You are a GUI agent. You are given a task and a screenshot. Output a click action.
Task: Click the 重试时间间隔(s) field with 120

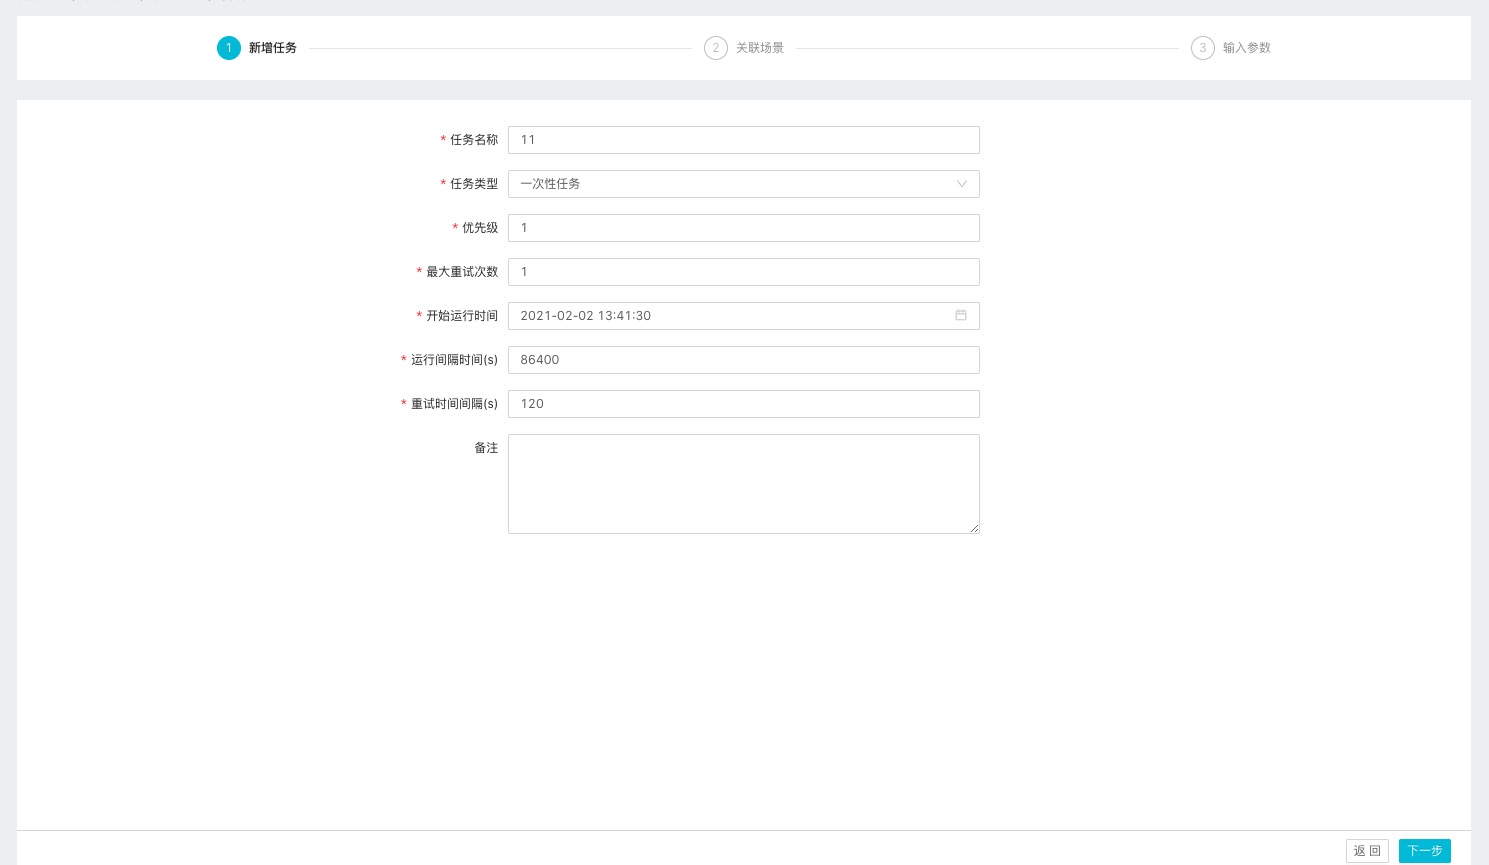(744, 404)
